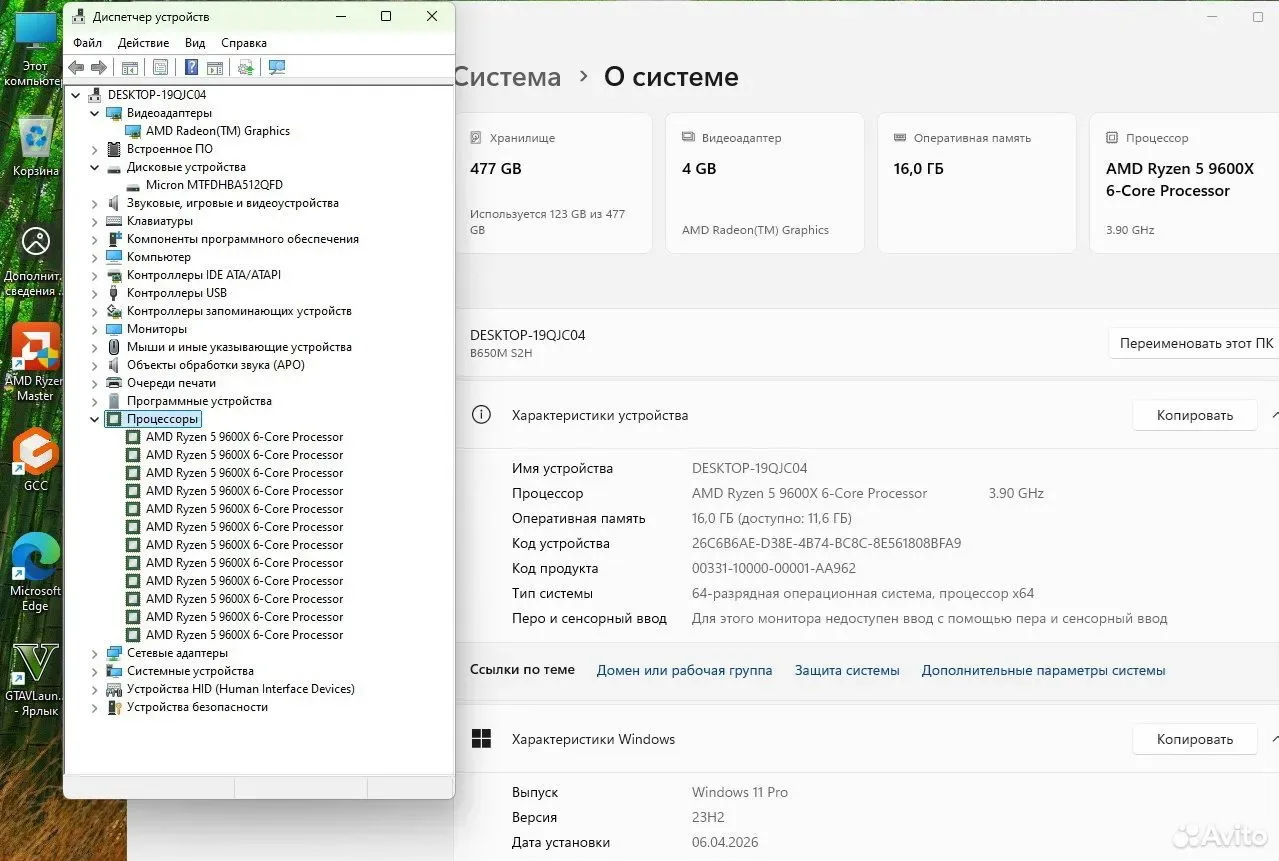
Task: Click the Мыши и иные указывающие устройства icon
Action: 114,347
